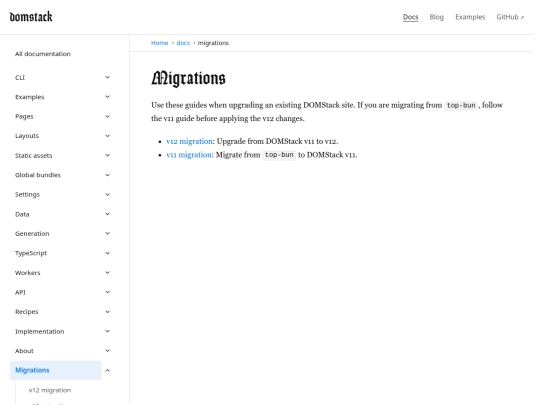The width and height of the screenshot is (540, 405).
Task: Open the Implementation sidebar page
Action: tap(40, 331)
